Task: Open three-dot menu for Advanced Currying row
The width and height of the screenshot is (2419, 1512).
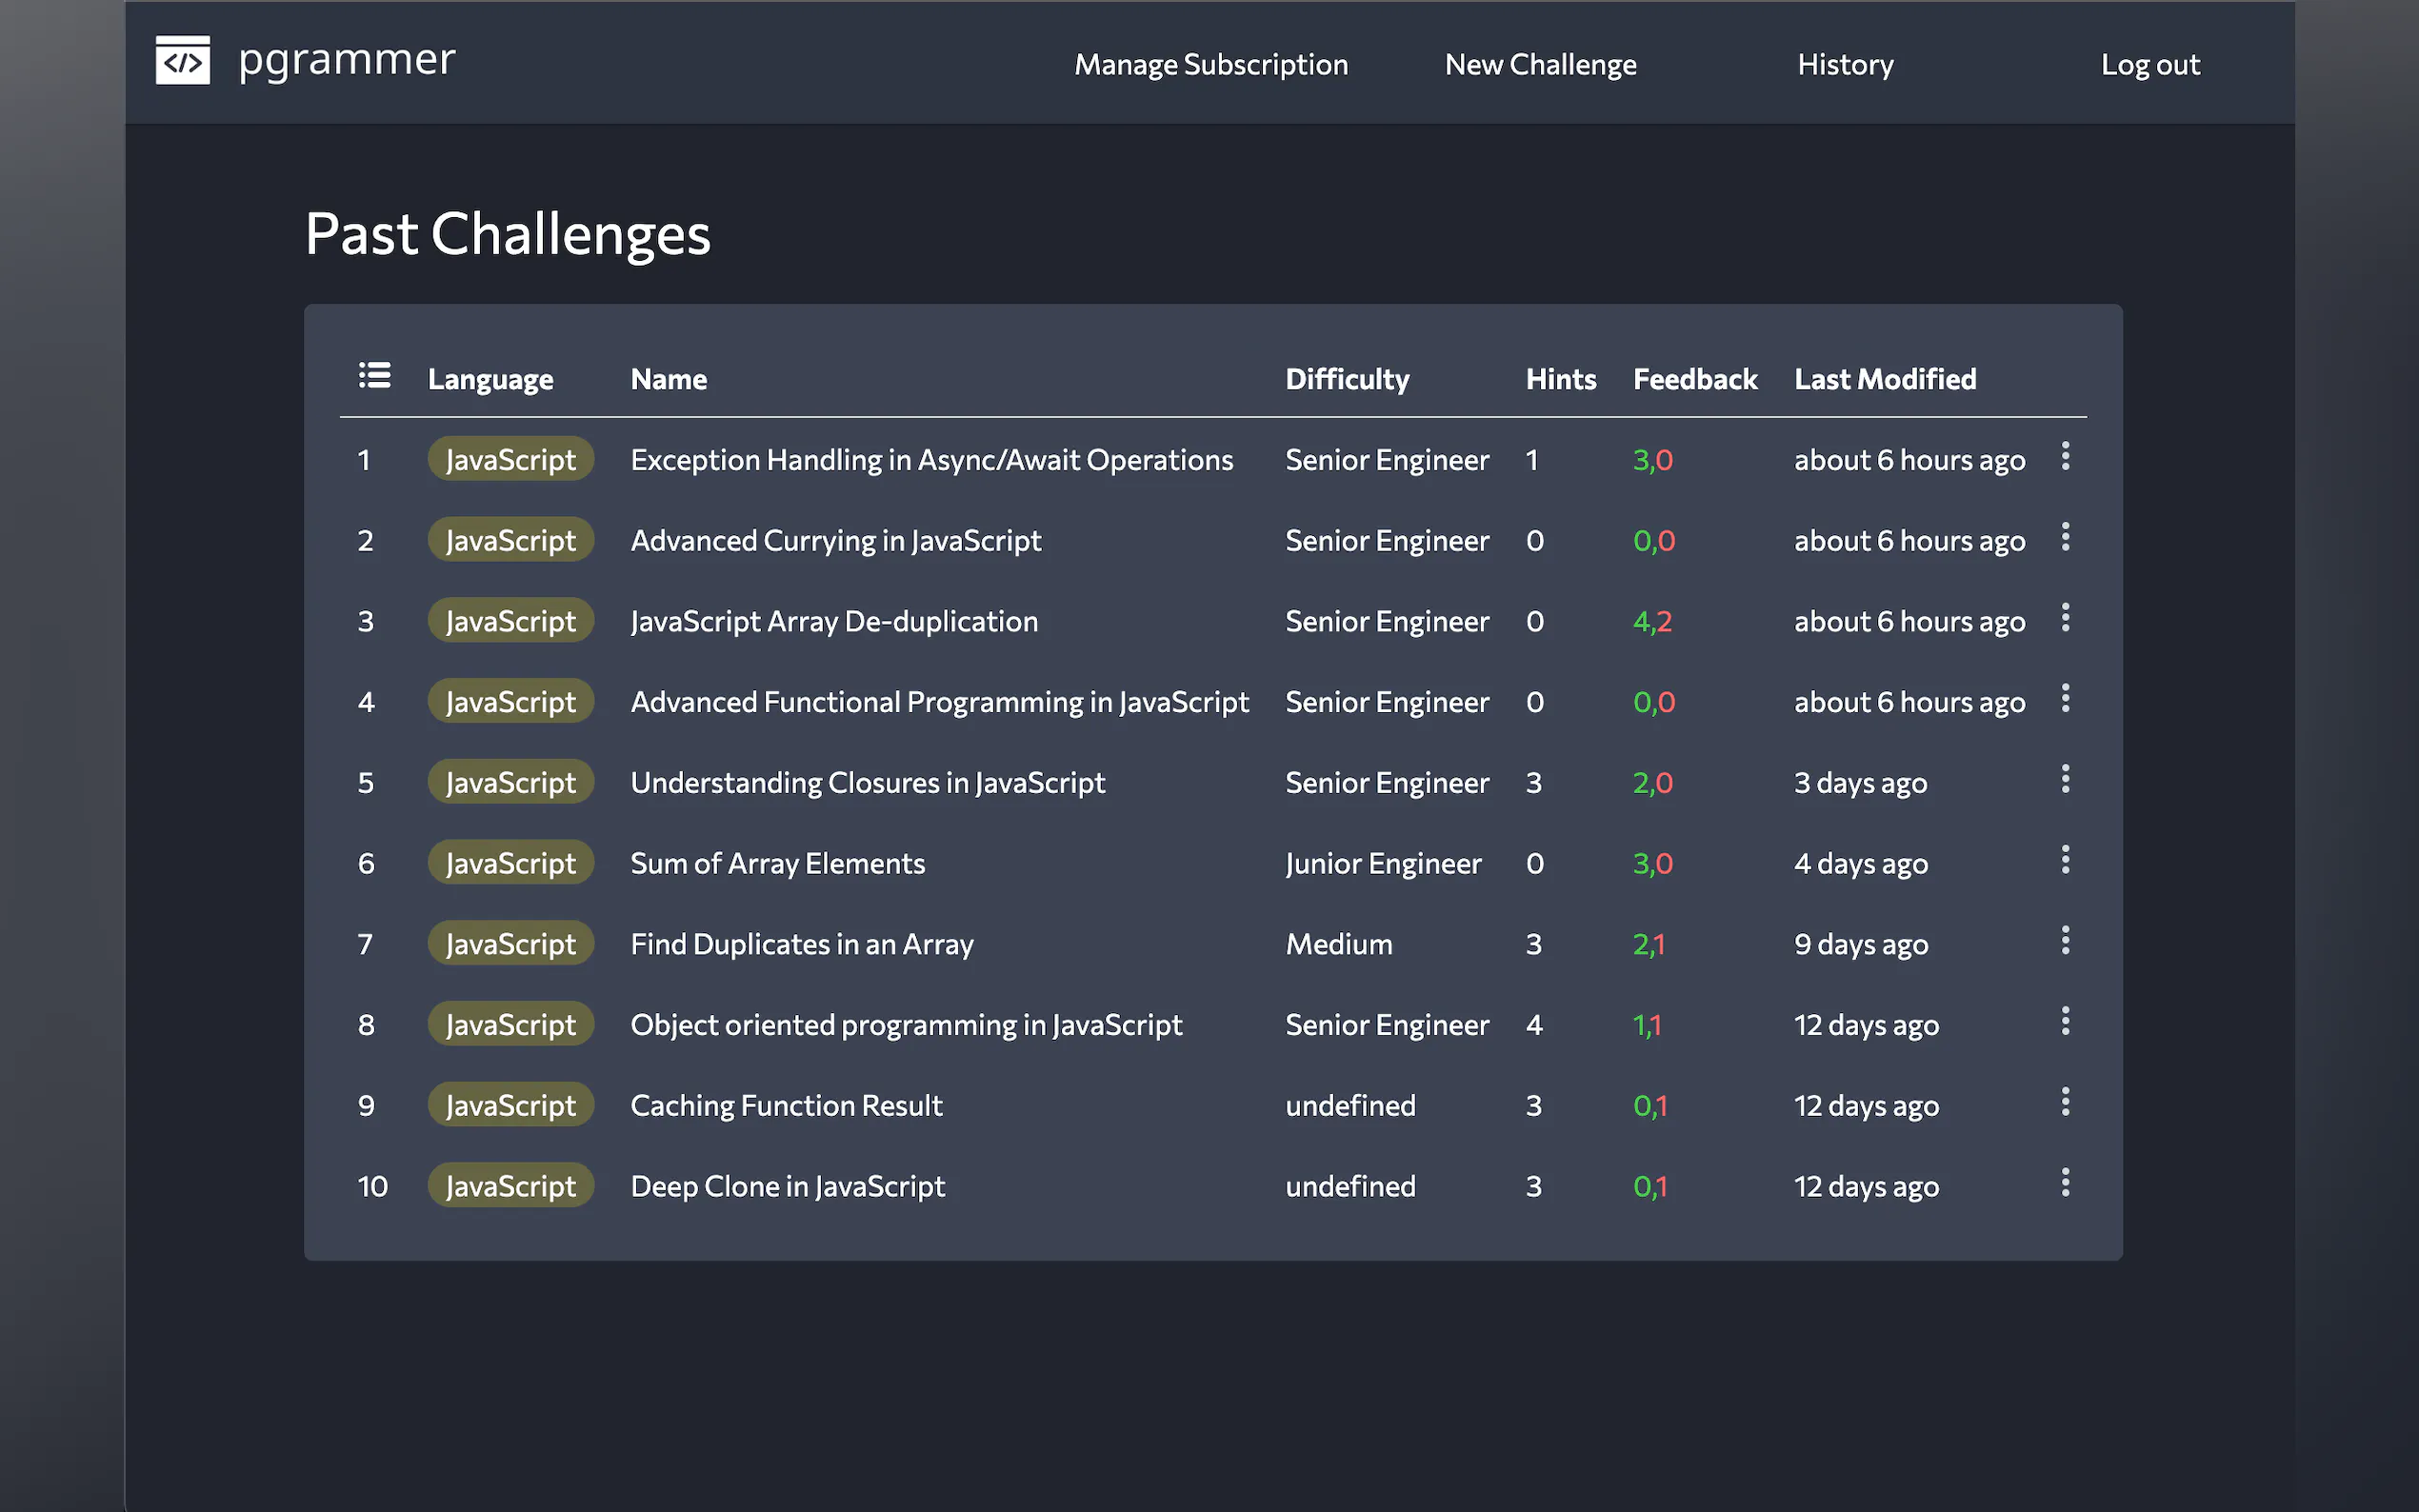Action: pos(2065,538)
